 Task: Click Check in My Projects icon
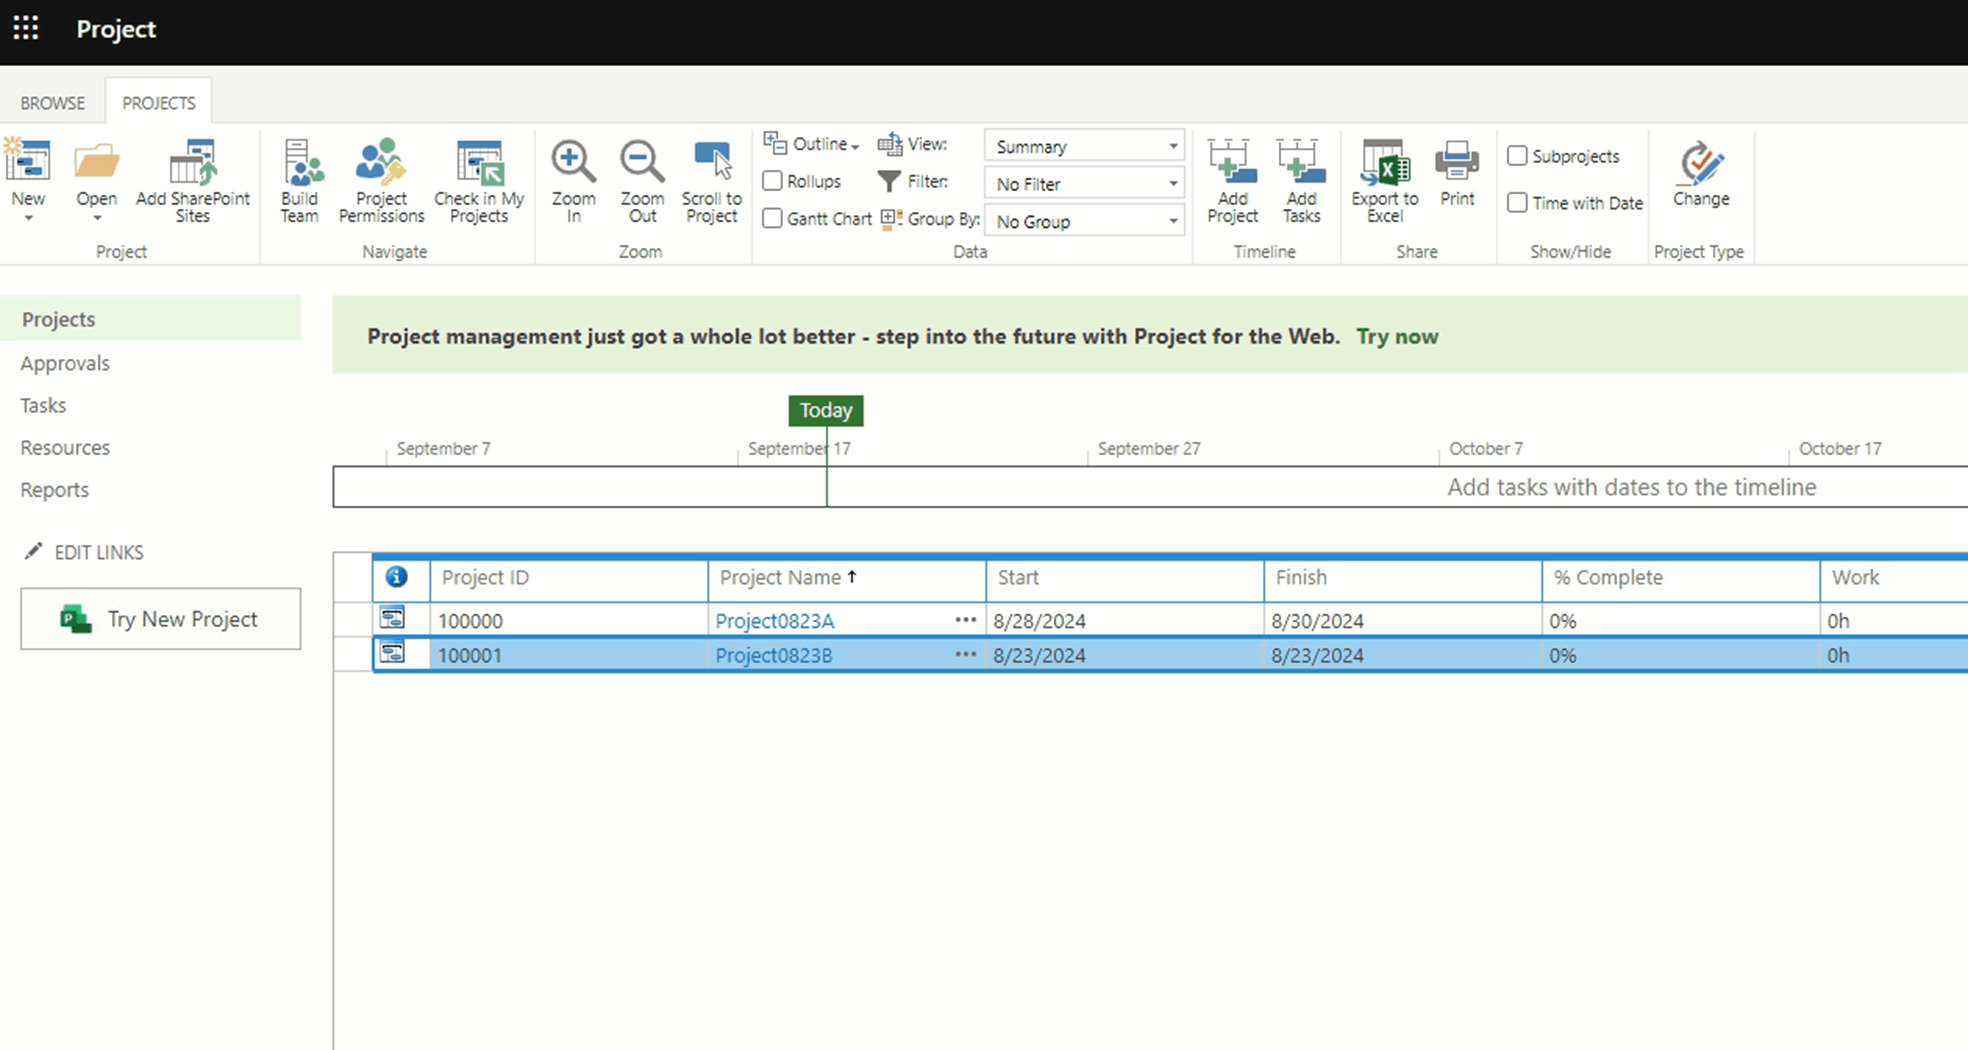479,162
